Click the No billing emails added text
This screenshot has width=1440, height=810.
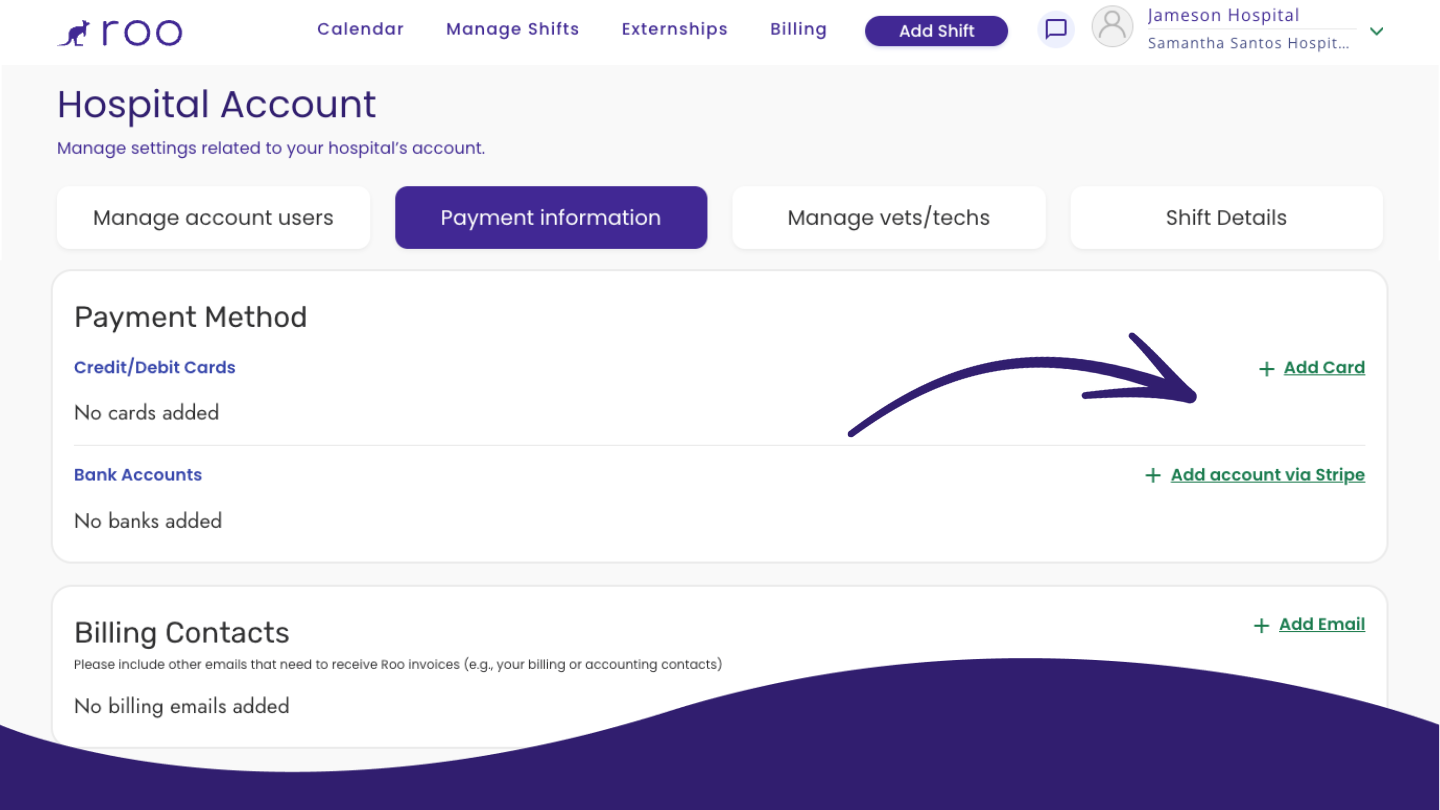point(181,706)
